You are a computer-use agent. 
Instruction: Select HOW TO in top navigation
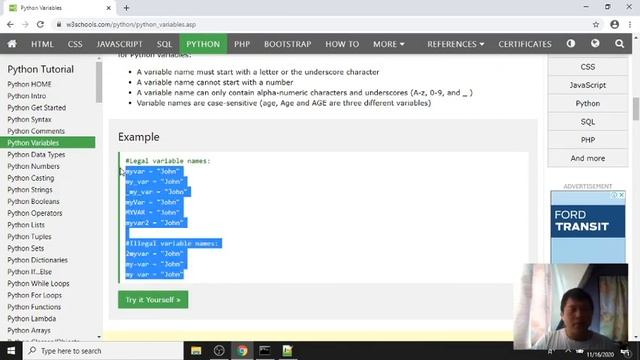[342, 44]
